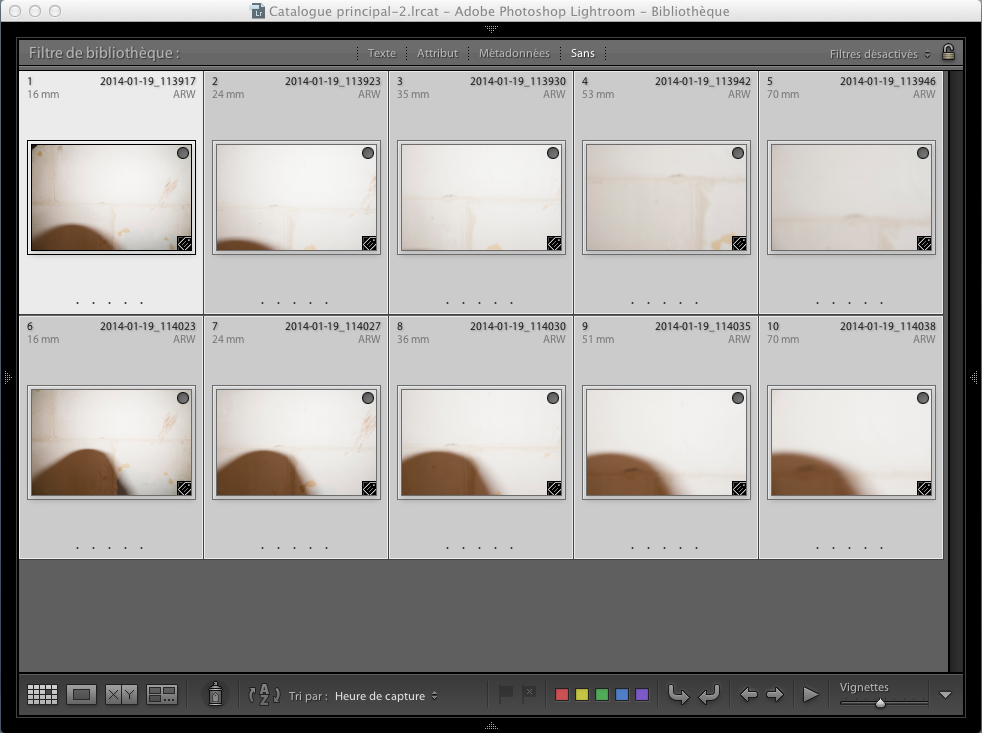Image resolution: width=982 pixels, height=733 pixels.
Task: Select the Painter spray can tool
Action: (215, 694)
